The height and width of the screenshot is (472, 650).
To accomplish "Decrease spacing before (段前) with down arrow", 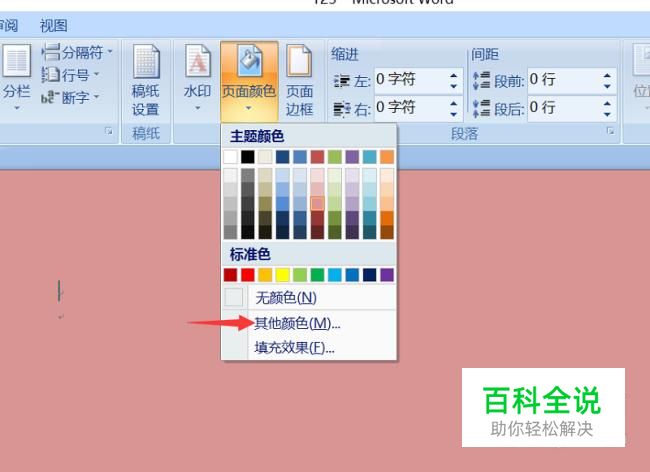I will point(607,86).
